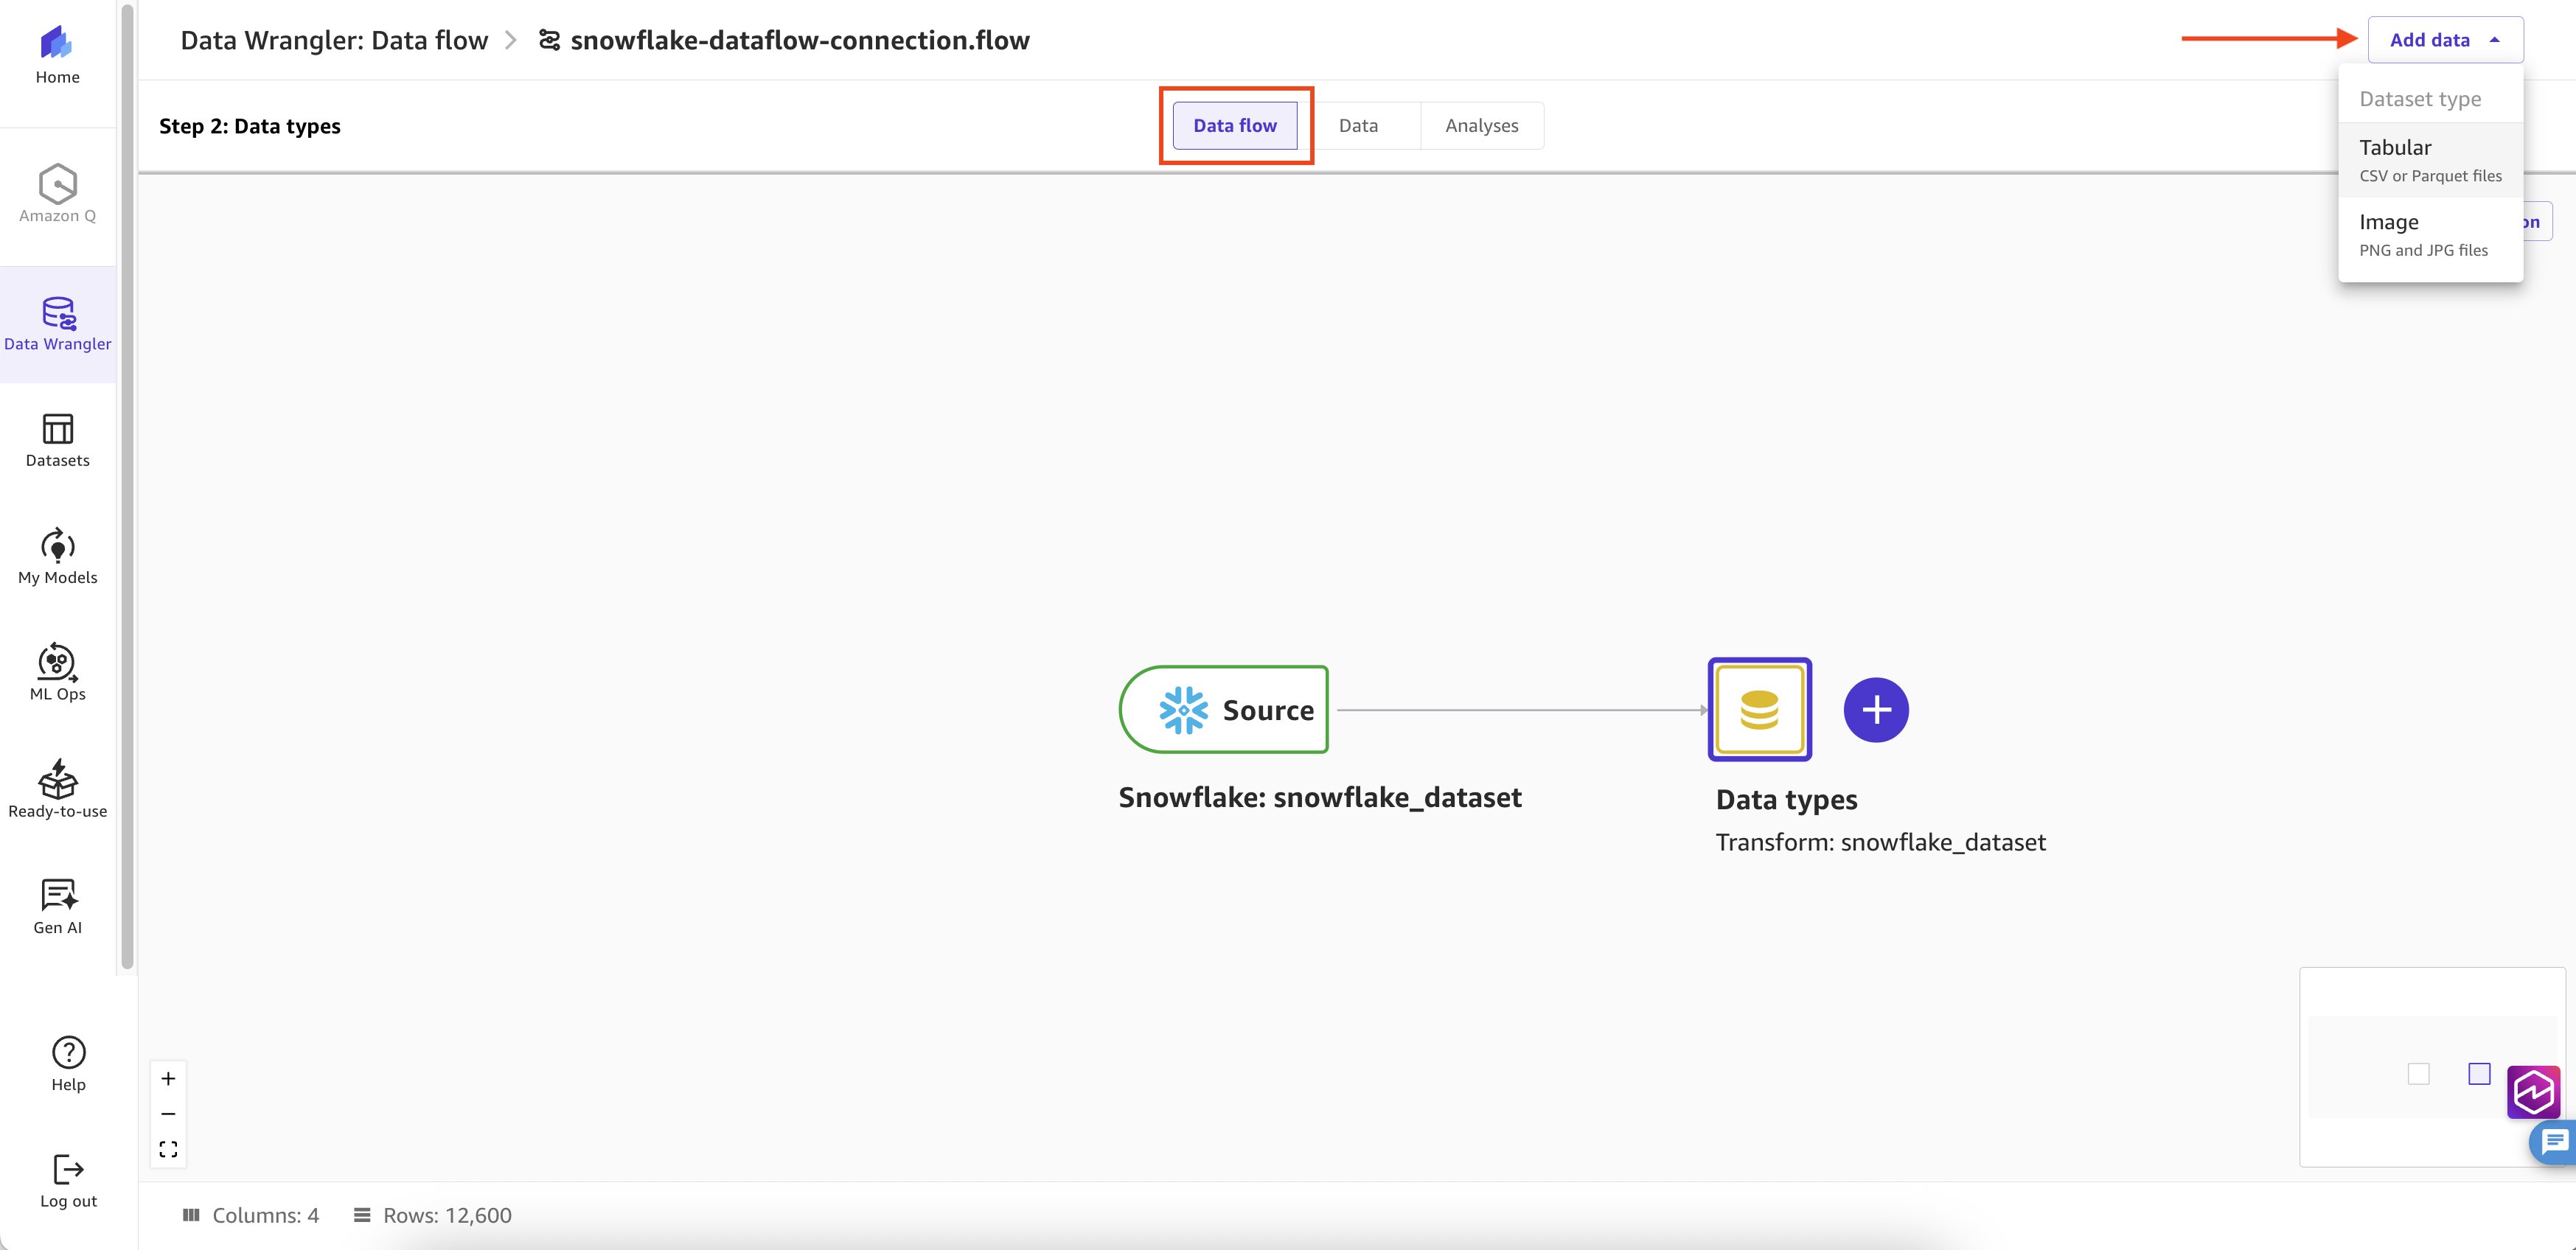
Task: Go back to Data Wrangler: Data flow breadcrumb
Action: [x=334, y=40]
